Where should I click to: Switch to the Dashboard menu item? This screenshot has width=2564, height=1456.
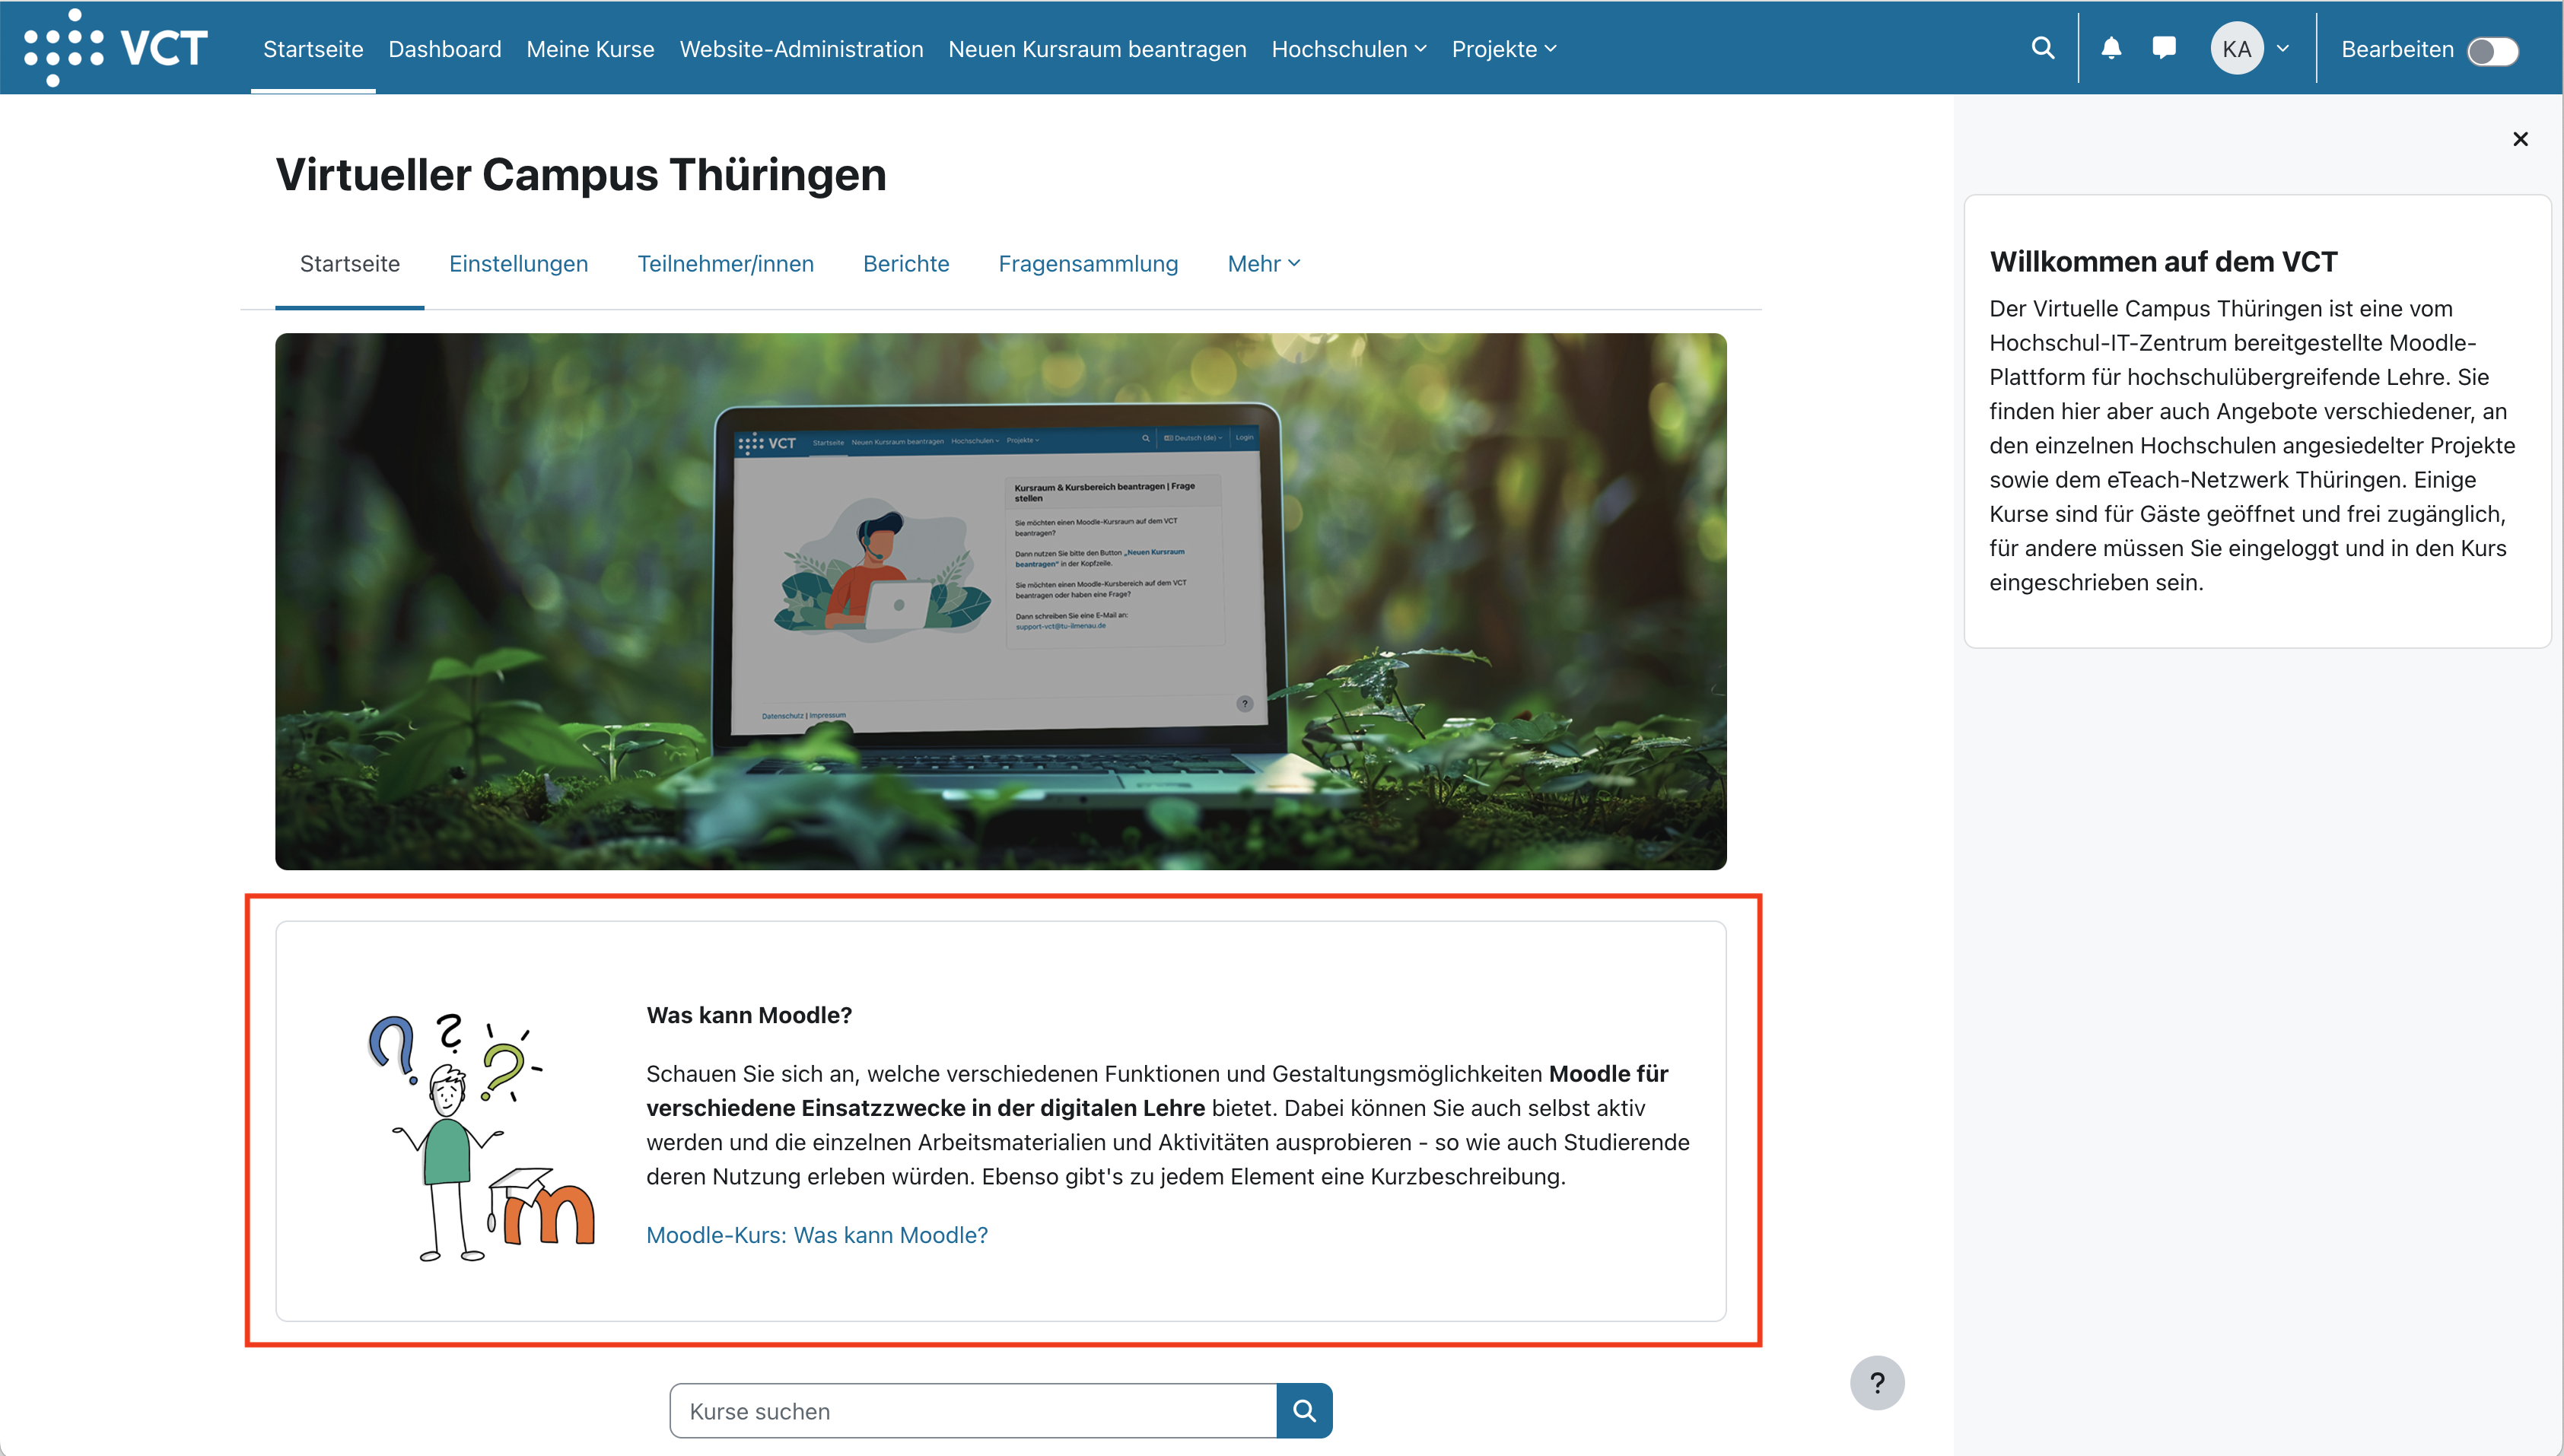coord(444,48)
